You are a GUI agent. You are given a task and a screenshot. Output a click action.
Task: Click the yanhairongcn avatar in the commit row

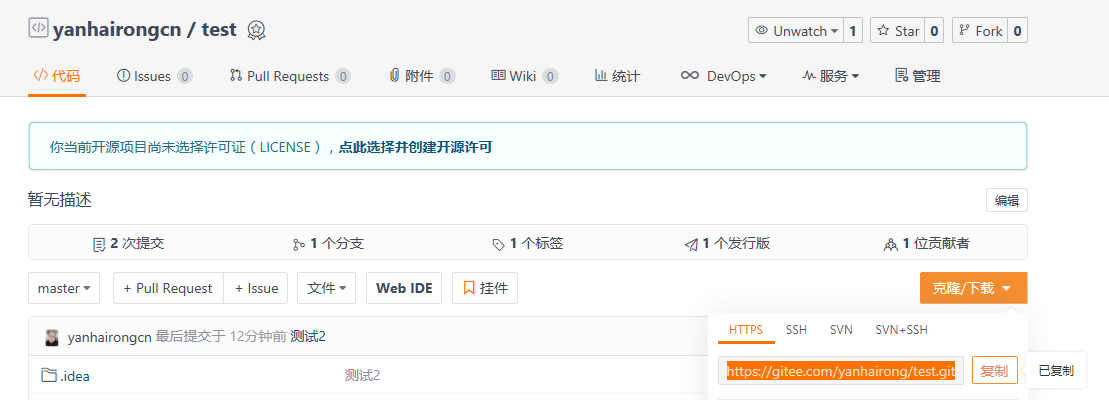[x=52, y=337]
